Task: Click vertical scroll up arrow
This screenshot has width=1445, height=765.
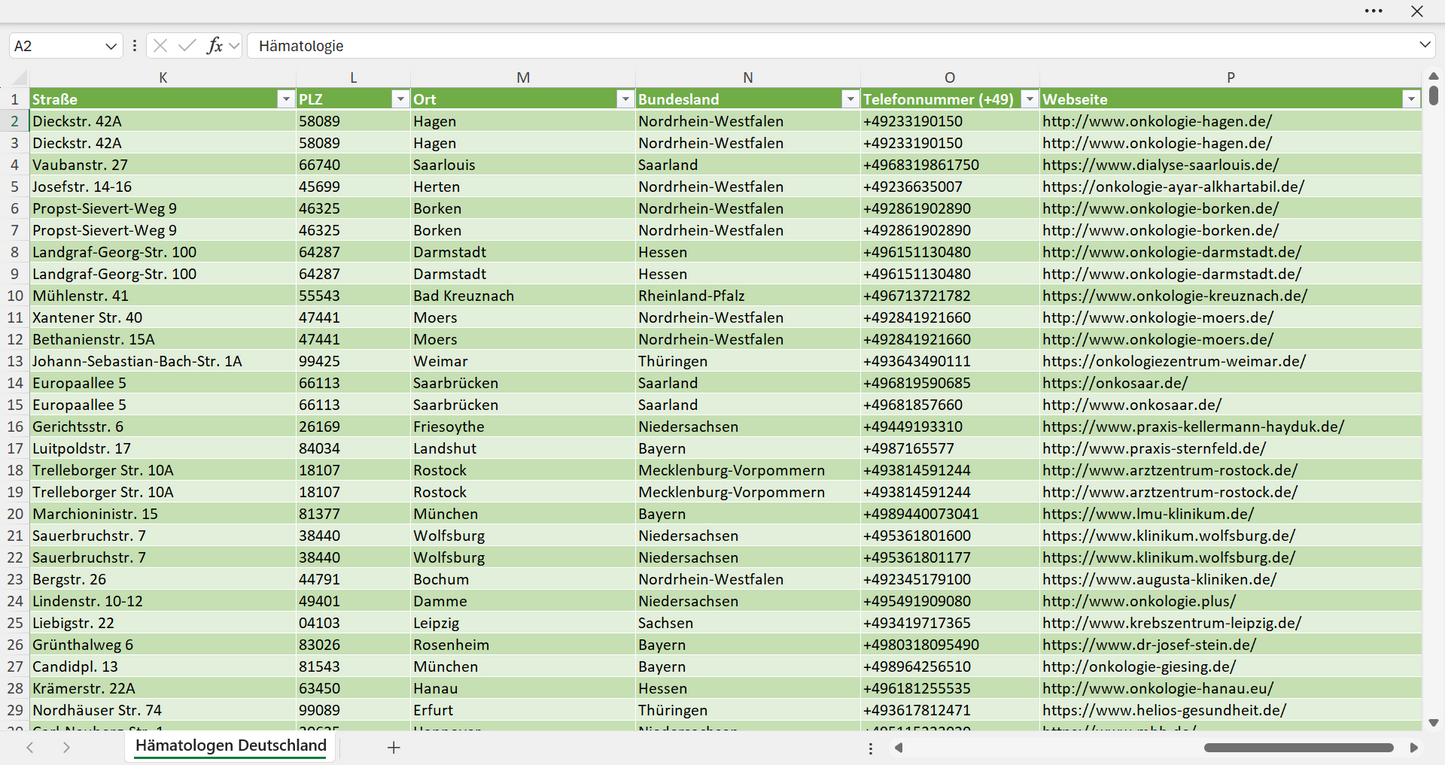Action: [1433, 75]
